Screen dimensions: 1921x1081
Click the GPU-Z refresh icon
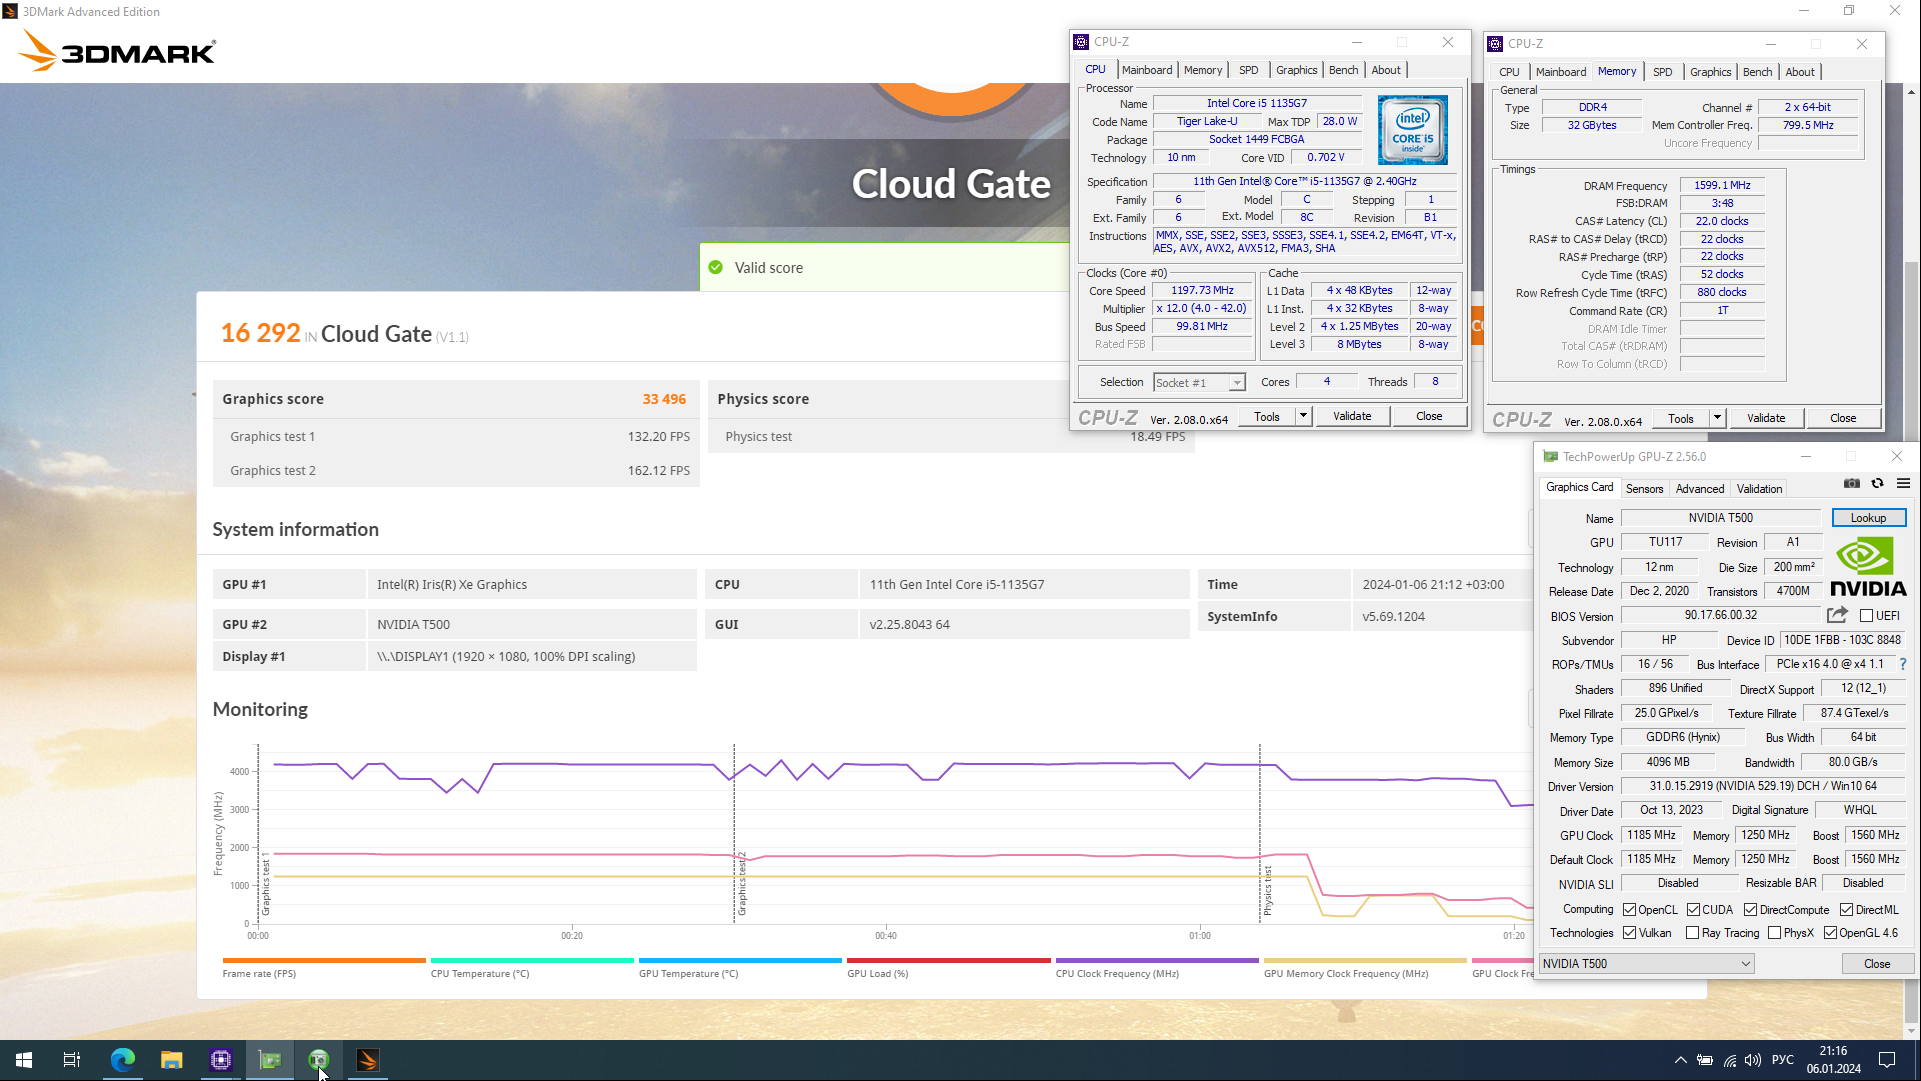(x=1877, y=484)
